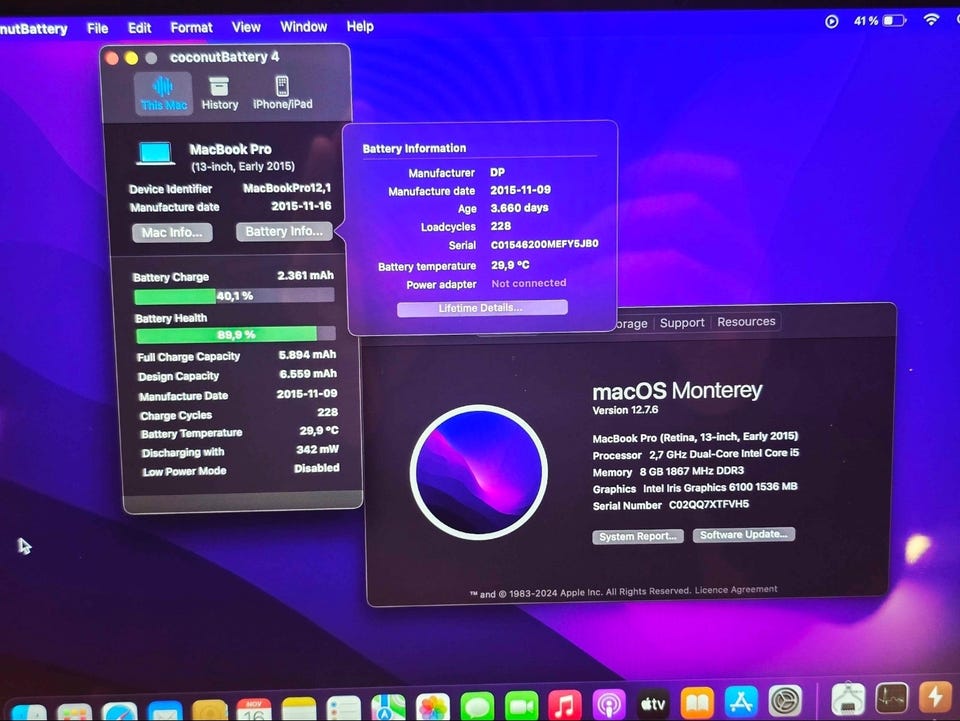Click the Low Power Mode Disabled value

tap(317, 468)
